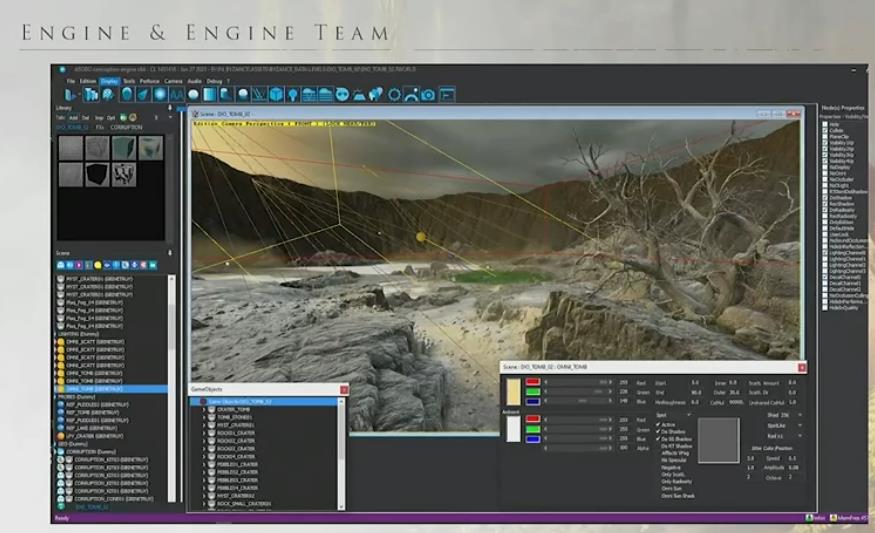Click the round mask face toolbar icon
The width and height of the screenshot is (875, 533).
342,95
